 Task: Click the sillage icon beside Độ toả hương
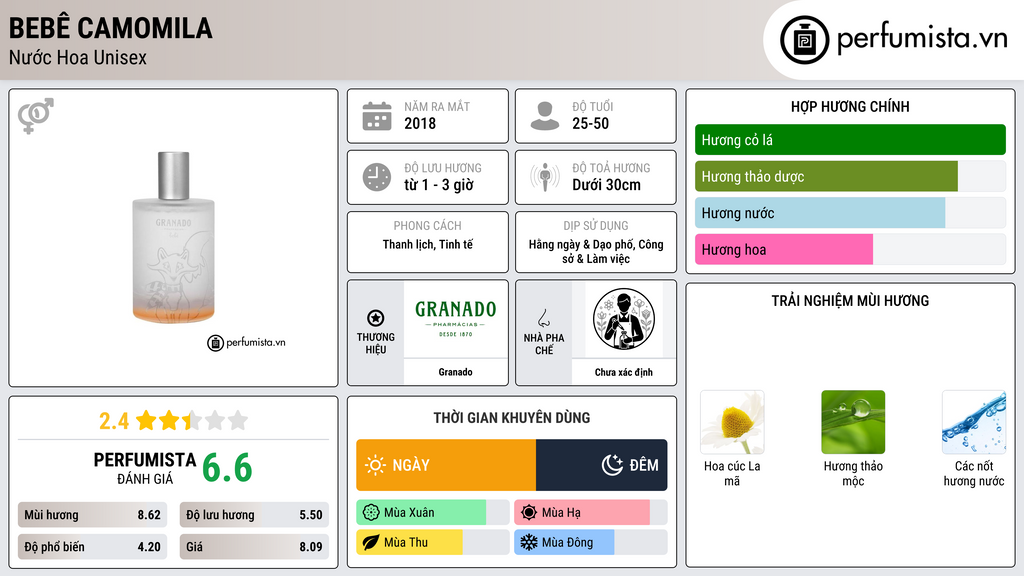pyautogui.click(x=545, y=177)
